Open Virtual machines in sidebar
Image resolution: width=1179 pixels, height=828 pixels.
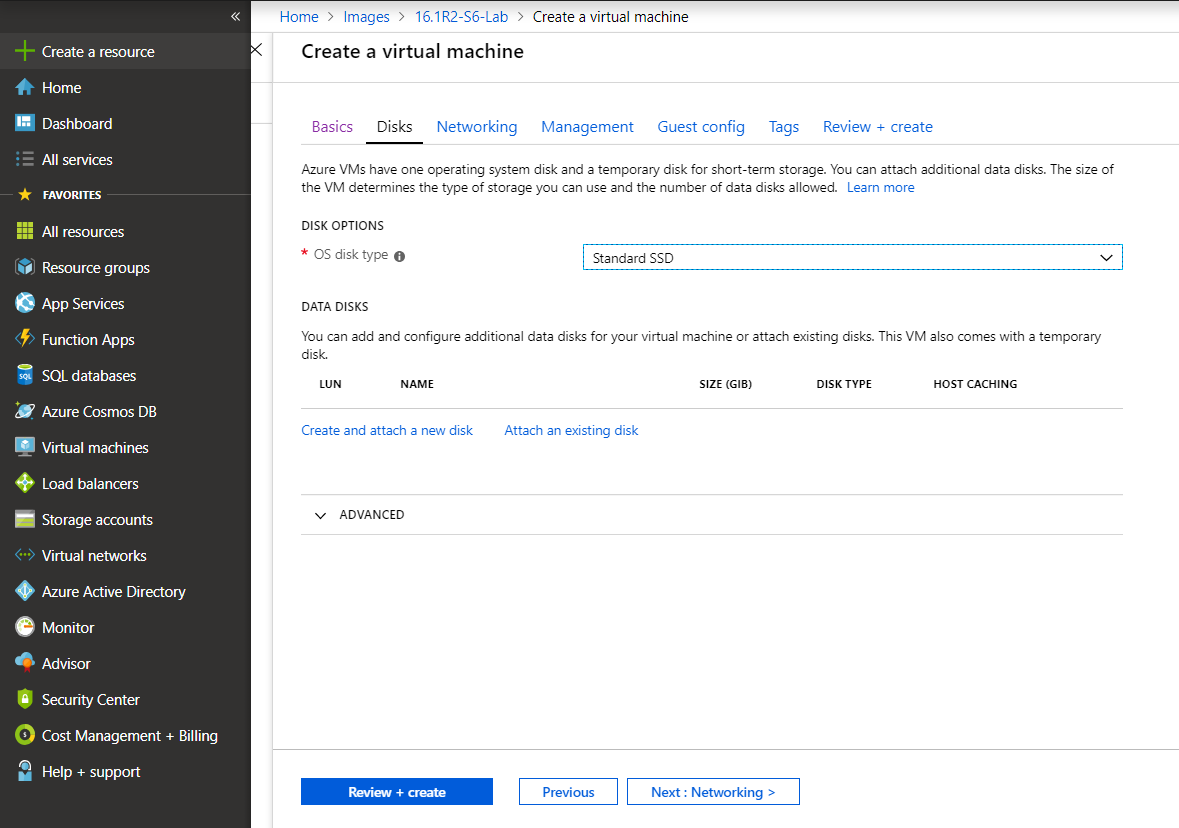coord(125,447)
